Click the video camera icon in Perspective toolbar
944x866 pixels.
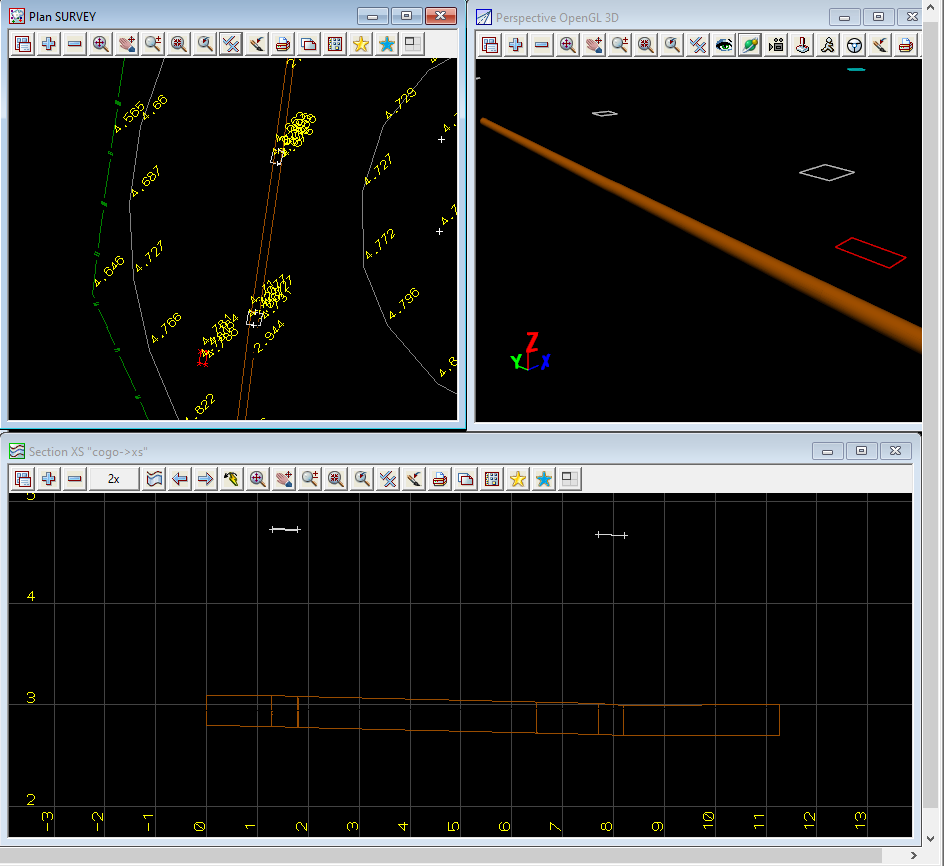[776, 45]
